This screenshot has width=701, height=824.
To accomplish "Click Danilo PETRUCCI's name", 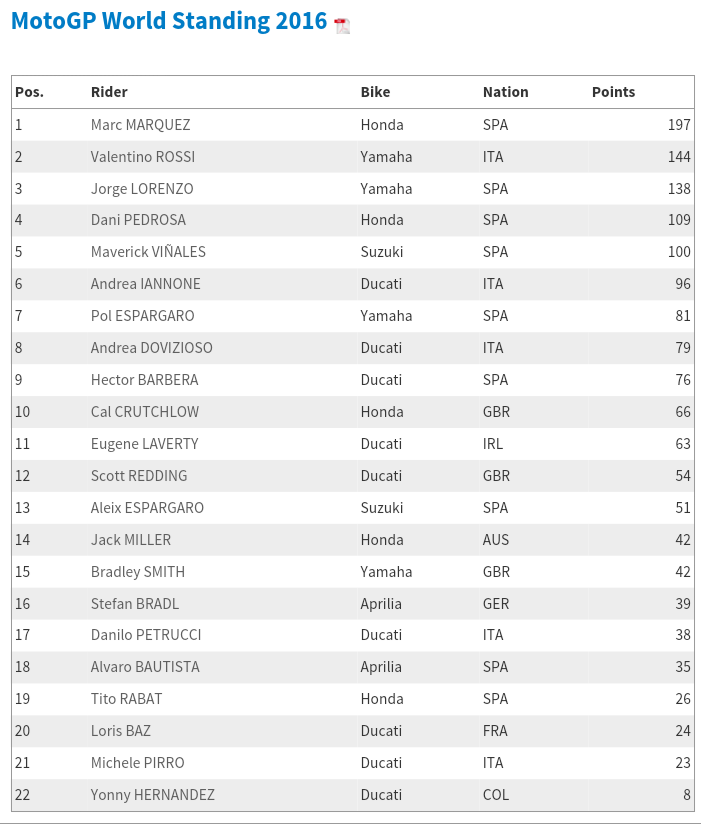I will (x=145, y=635).
